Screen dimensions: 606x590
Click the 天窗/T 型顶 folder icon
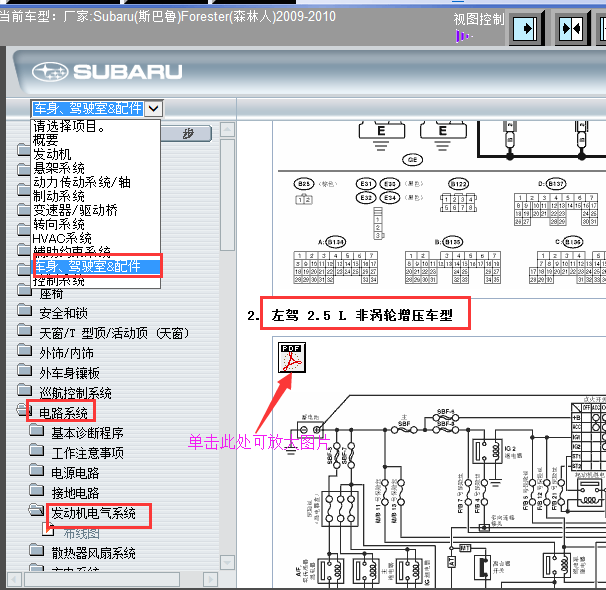point(25,330)
